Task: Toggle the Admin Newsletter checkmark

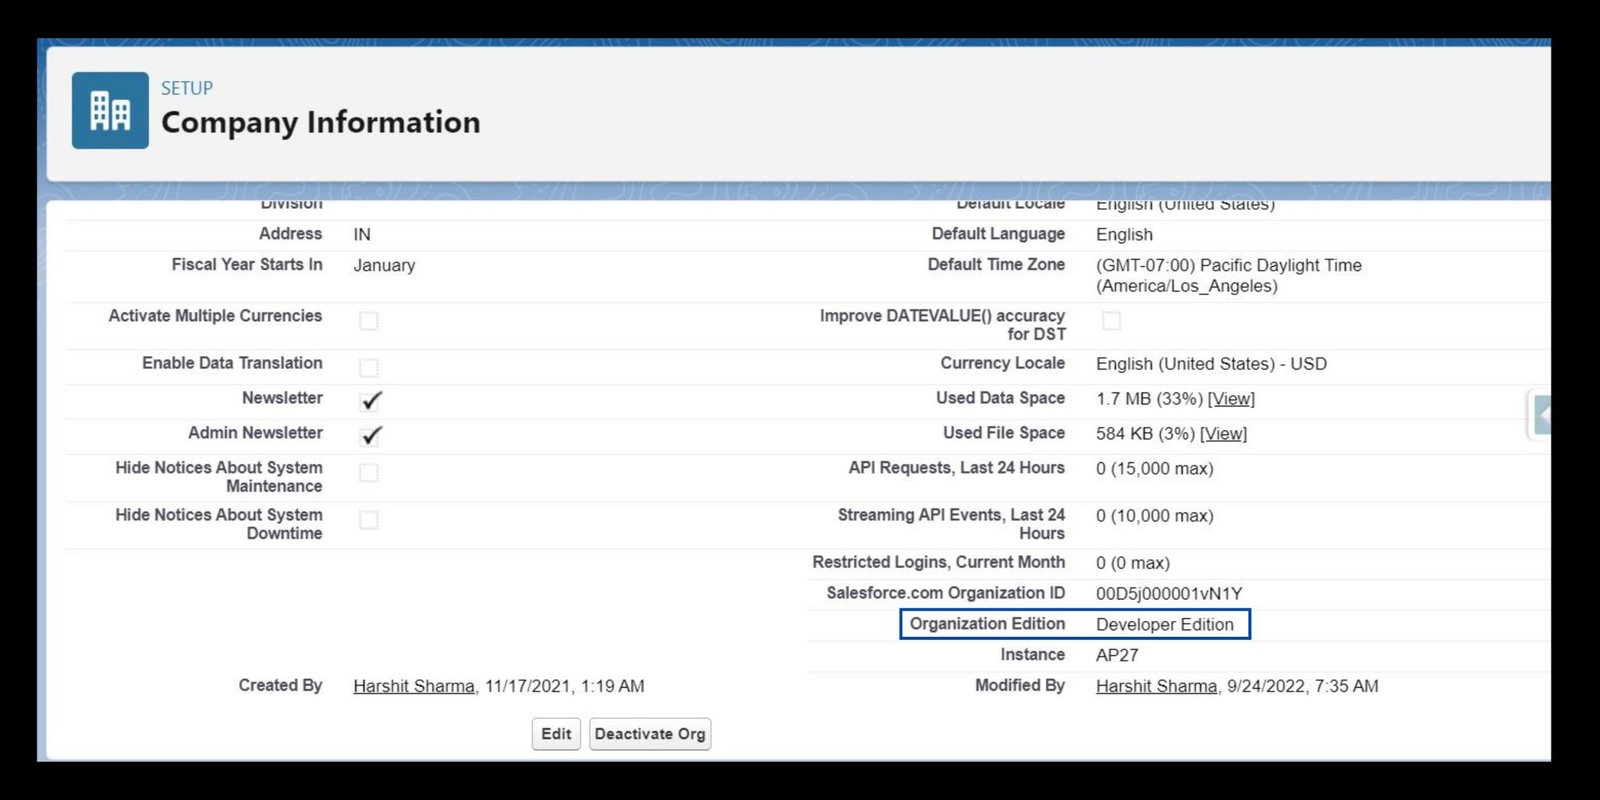Action: 371,435
